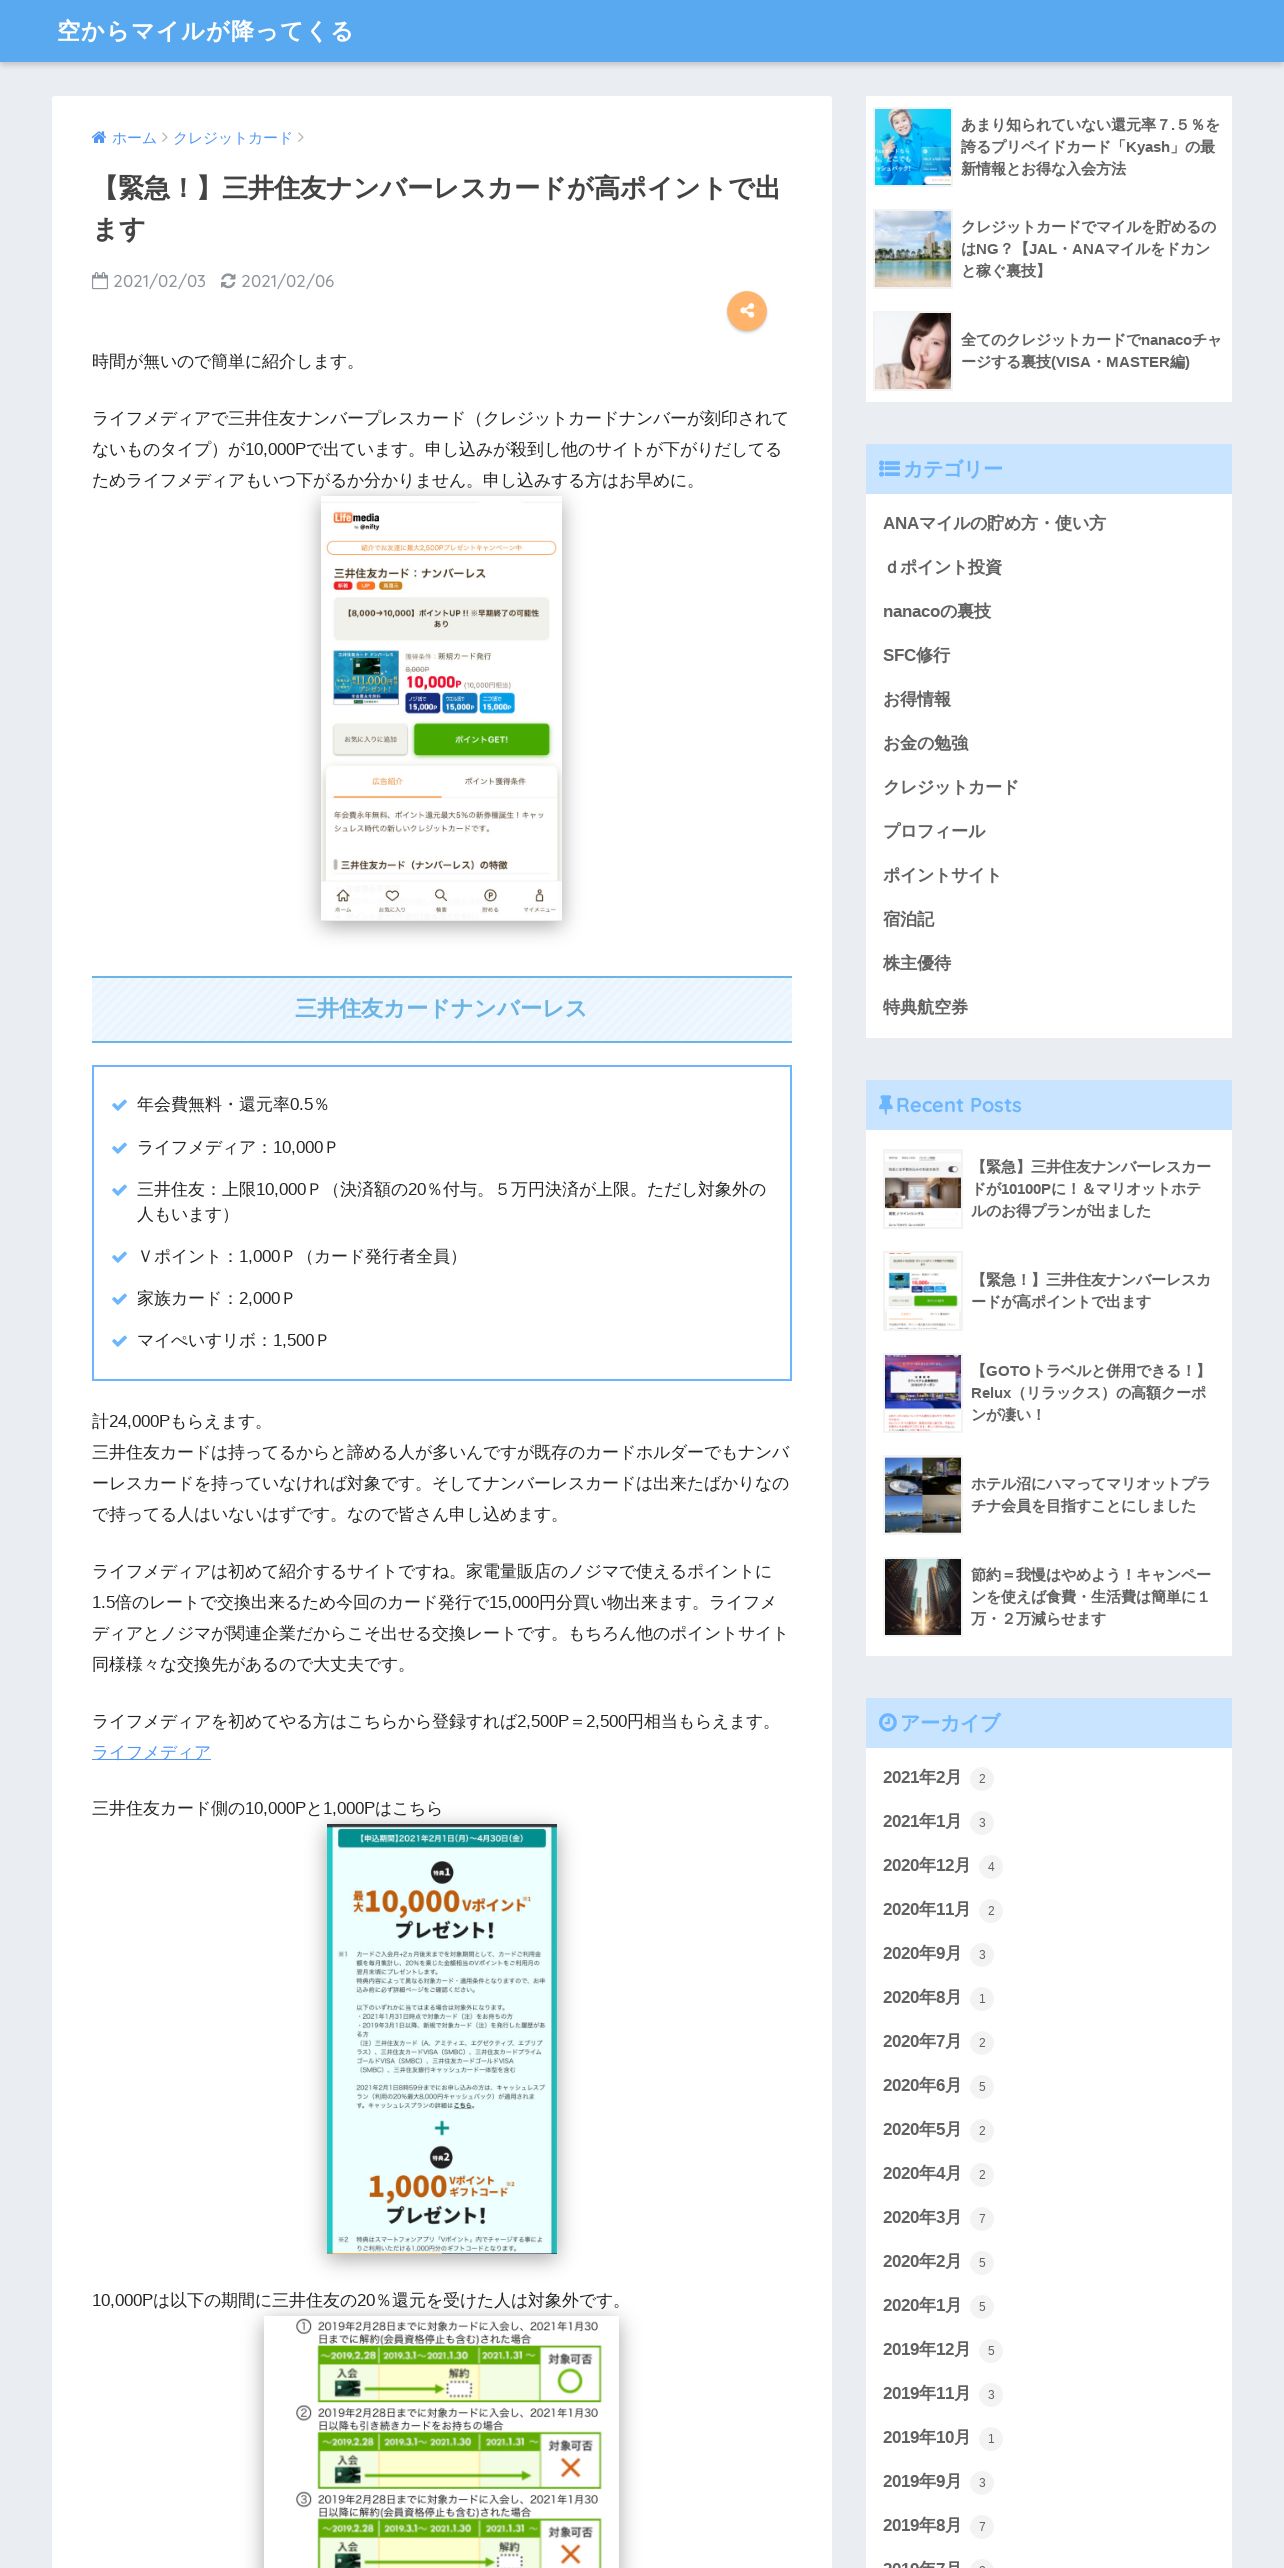This screenshot has width=1284, height=2568.
Task: Select category お金の勉強
Action: (925, 743)
